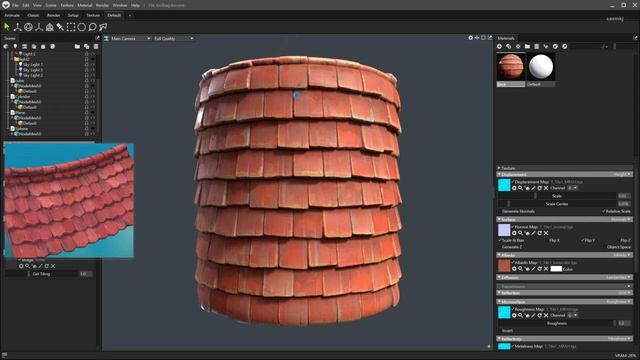This screenshot has height=360, width=640.
Task: Click viewport settings gear icon
Action: (x=470, y=38)
